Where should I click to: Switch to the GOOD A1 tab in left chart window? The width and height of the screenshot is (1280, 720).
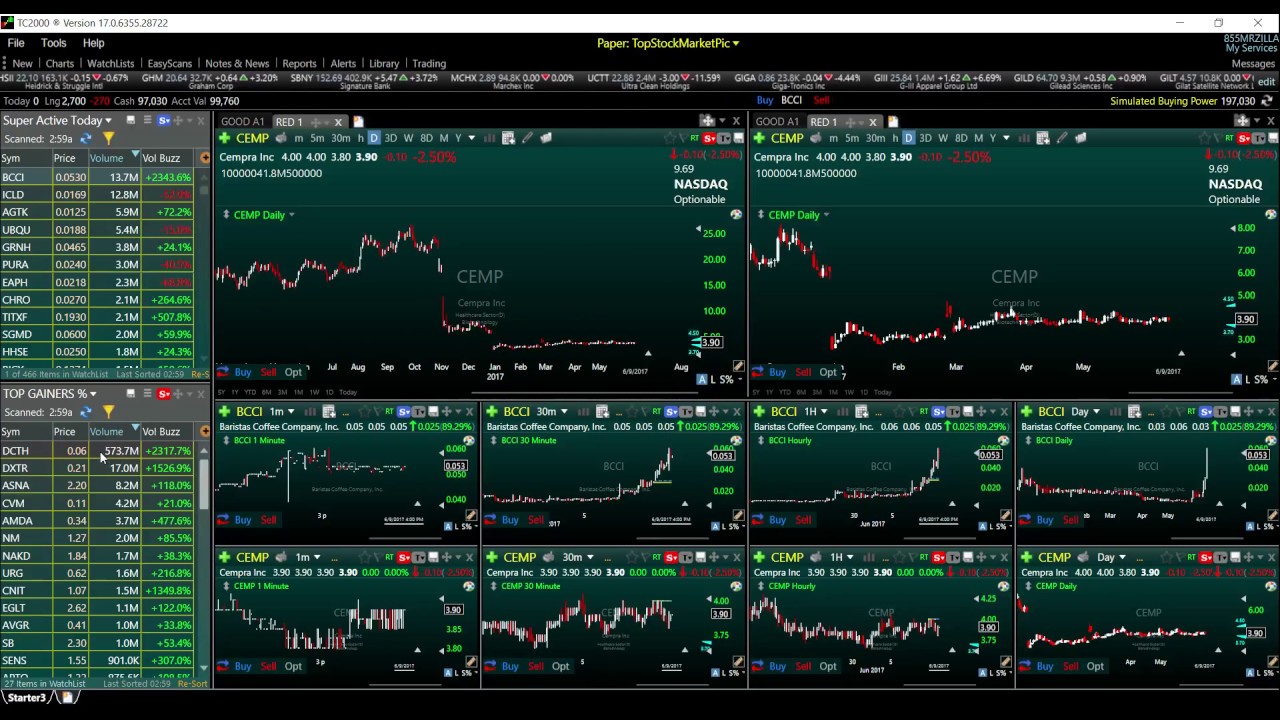point(242,122)
